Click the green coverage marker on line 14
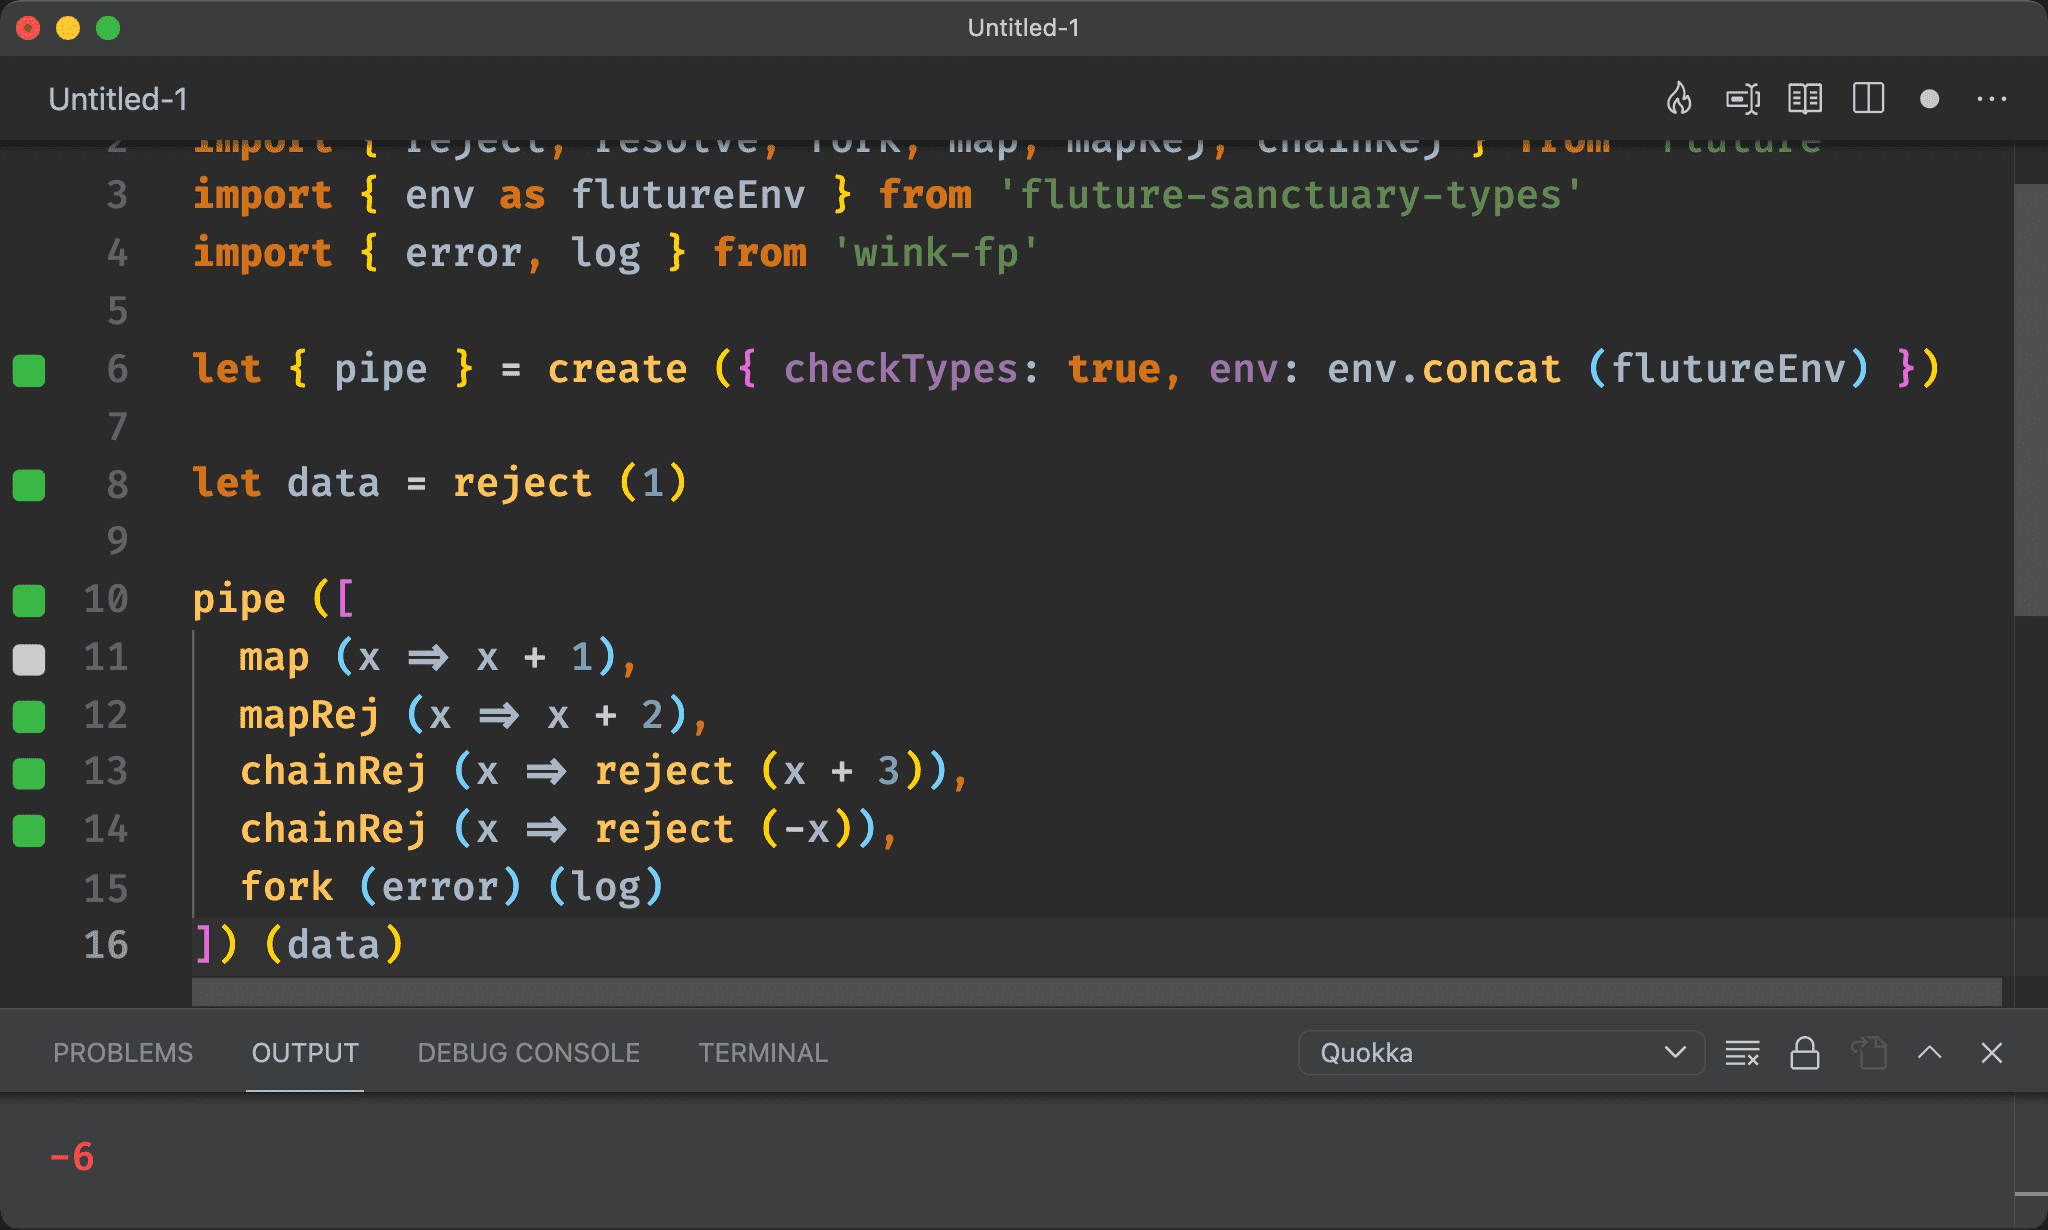Screen dimensions: 2048x1230 pyautogui.click(x=29, y=831)
